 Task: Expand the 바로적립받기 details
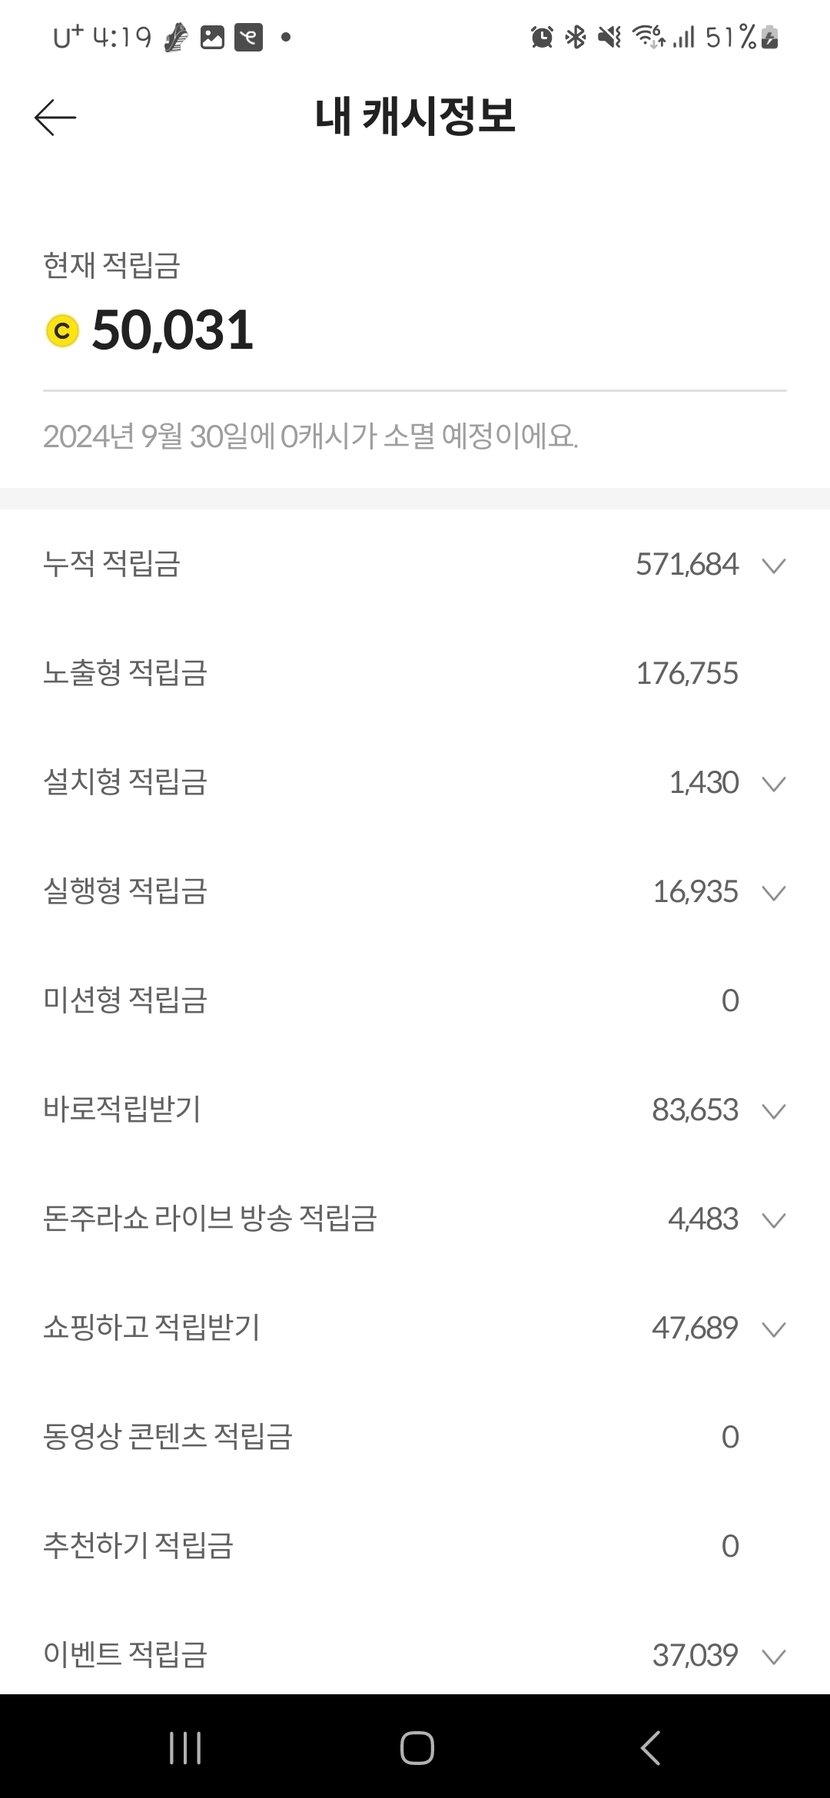pyautogui.click(x=773, y=1110)
